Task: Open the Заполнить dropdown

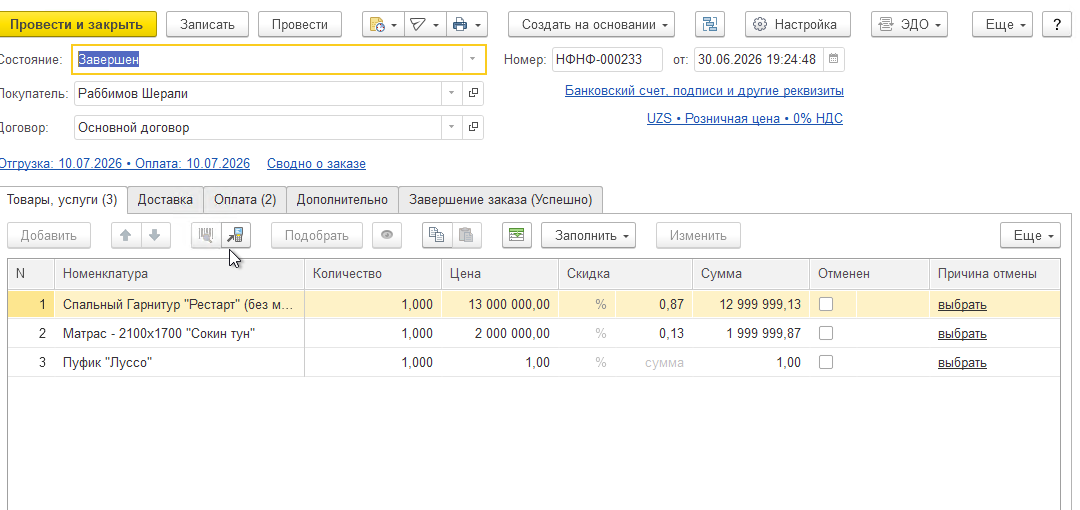Action: [x=588, y=235]
